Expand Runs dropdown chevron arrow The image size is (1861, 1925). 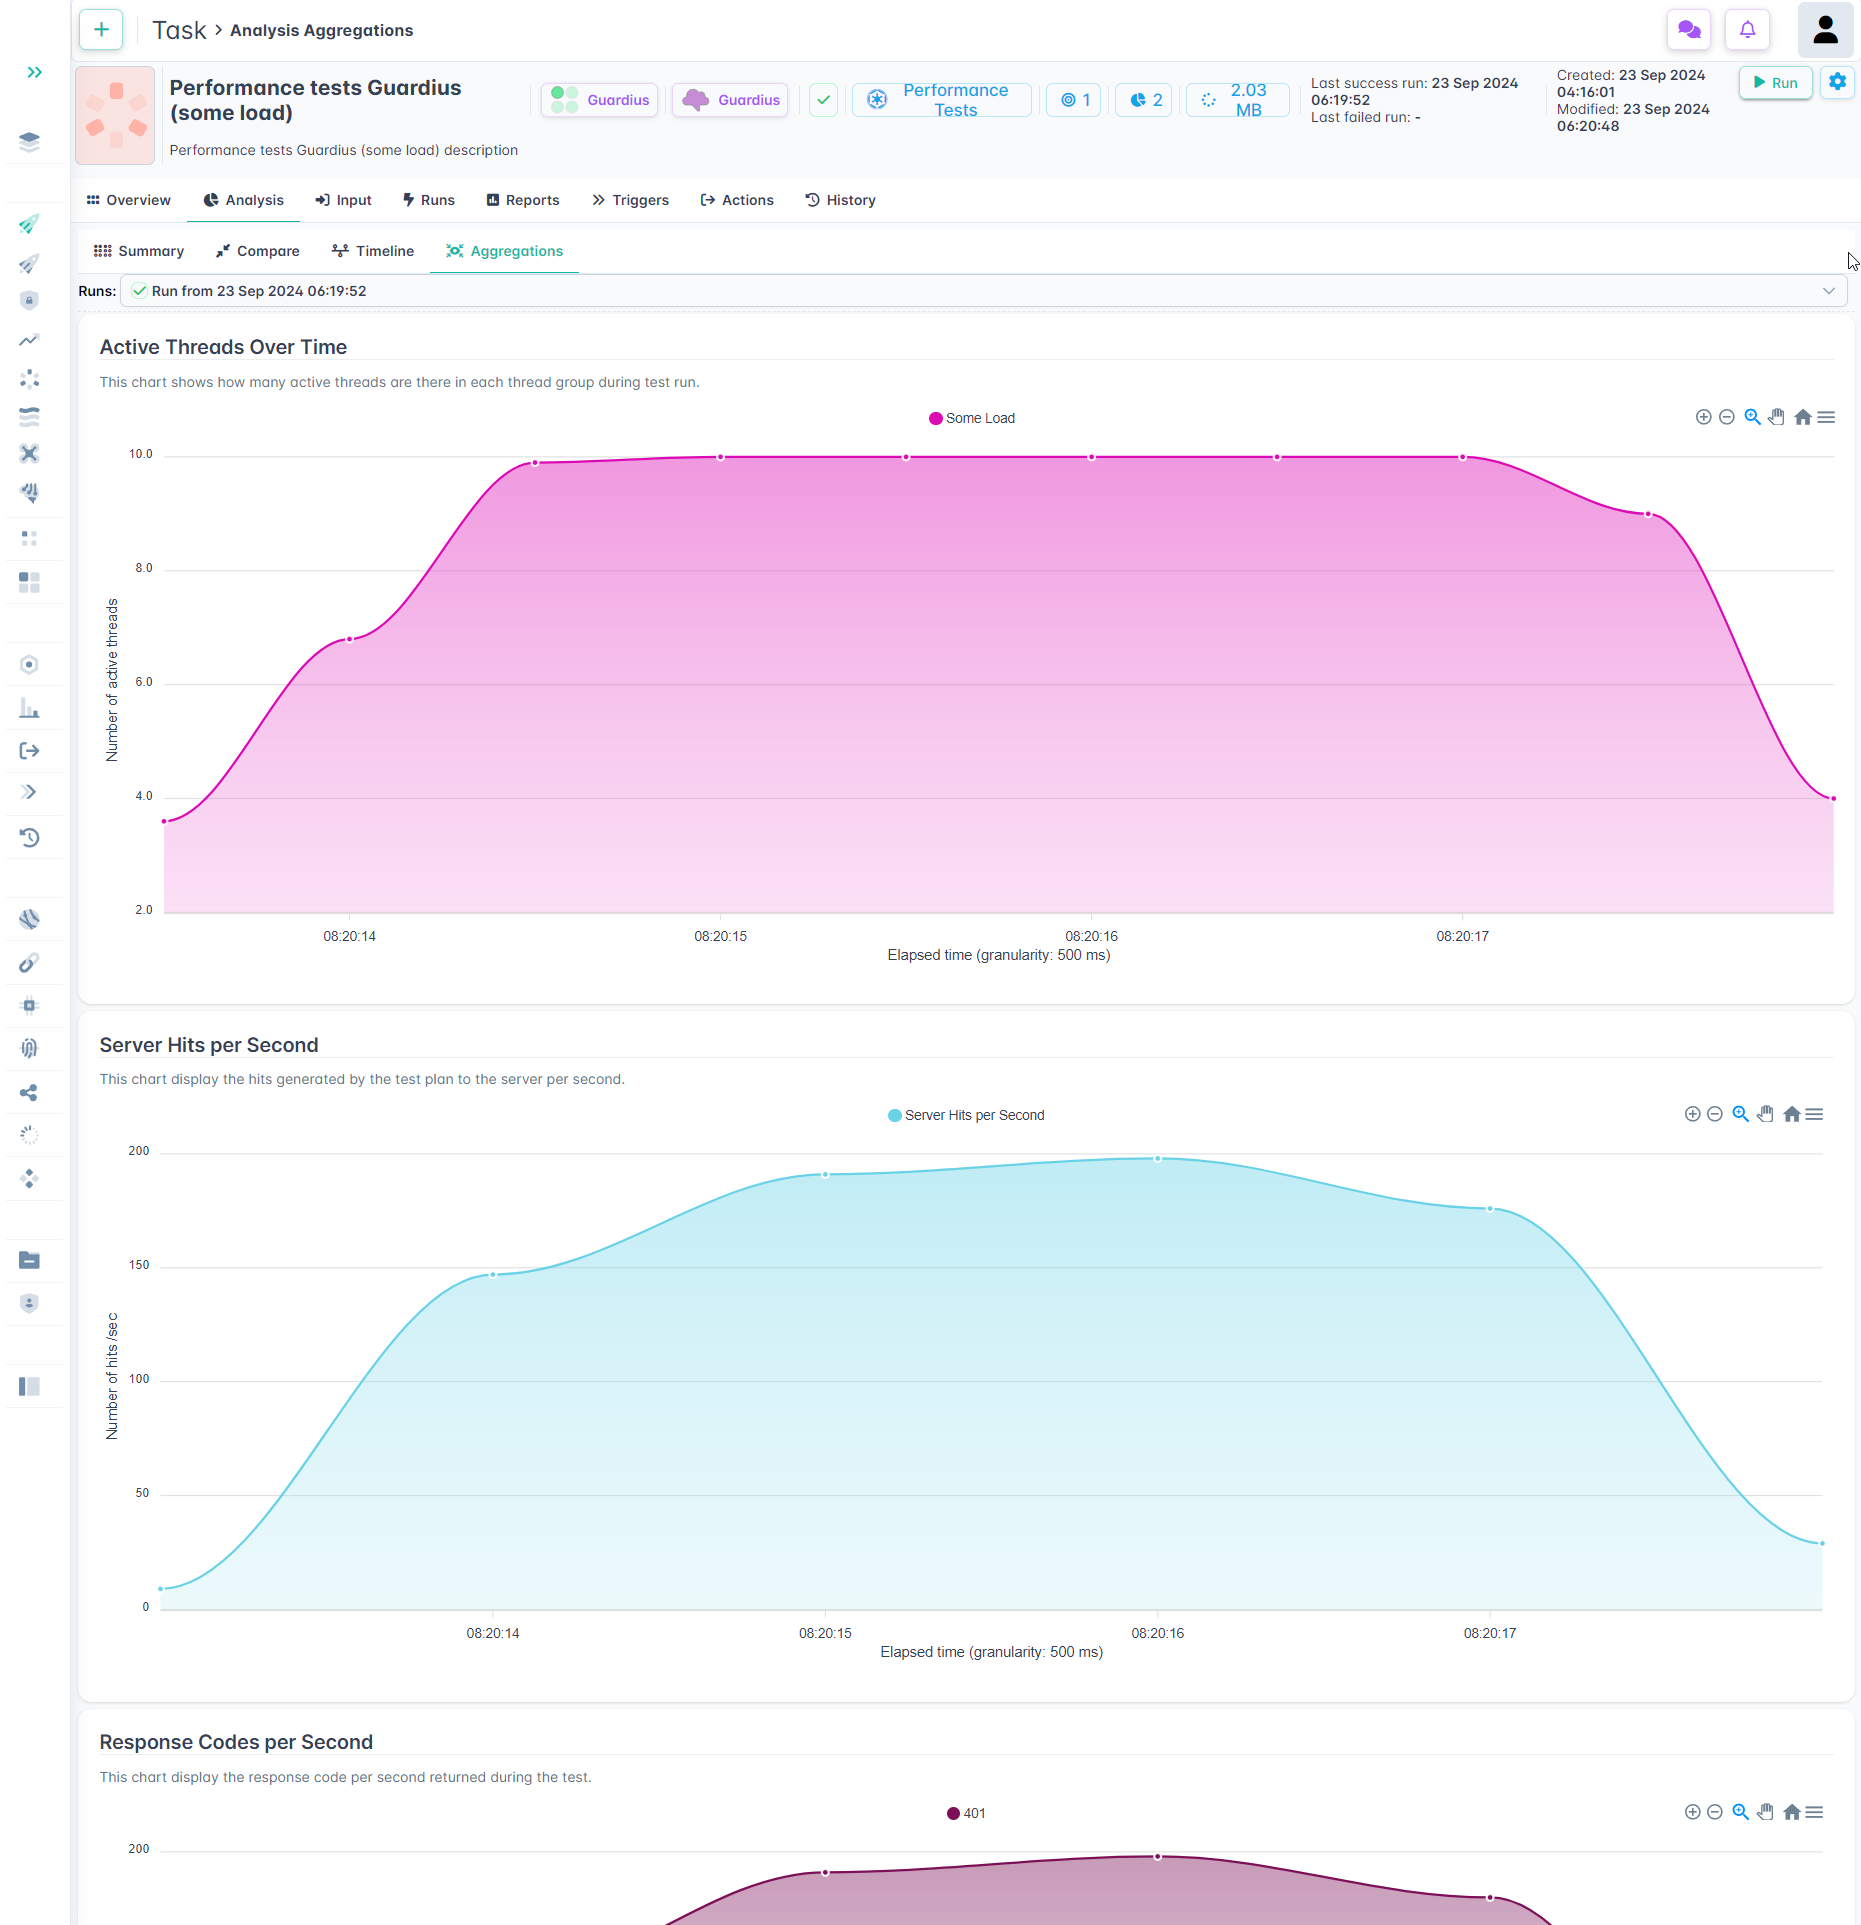1828,291
